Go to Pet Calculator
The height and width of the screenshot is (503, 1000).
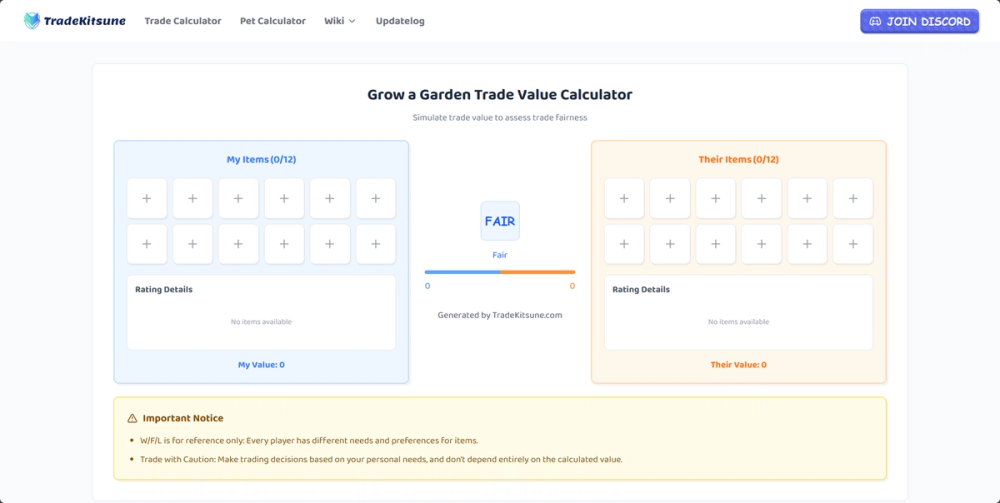[x=273, y=21]
